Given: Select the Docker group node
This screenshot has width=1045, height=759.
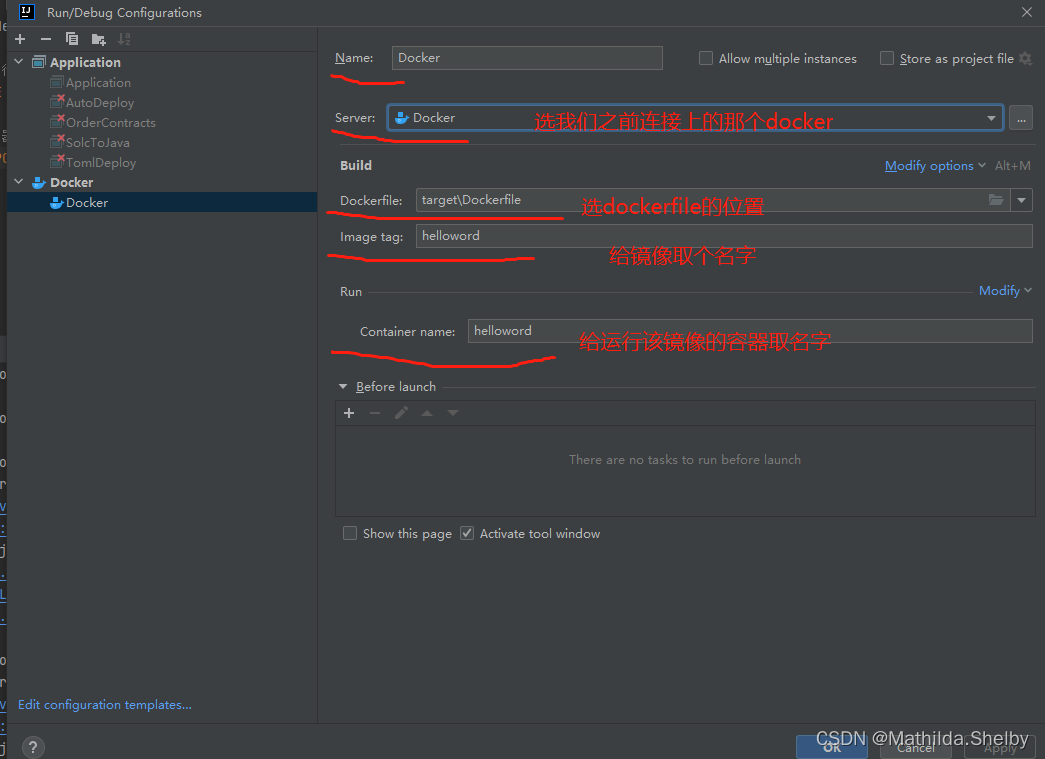Looking at the screenshot, I should [x=71, y=183].
